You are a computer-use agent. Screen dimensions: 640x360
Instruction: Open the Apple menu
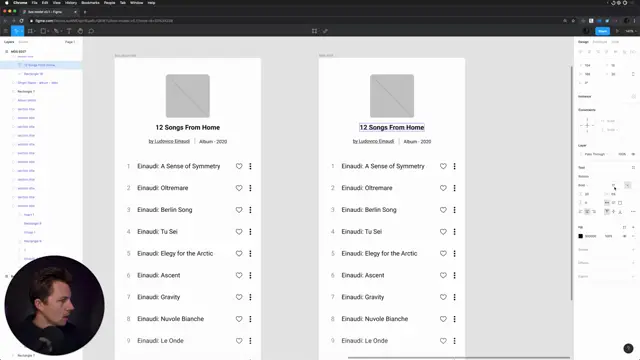click(x=7, y=3)
